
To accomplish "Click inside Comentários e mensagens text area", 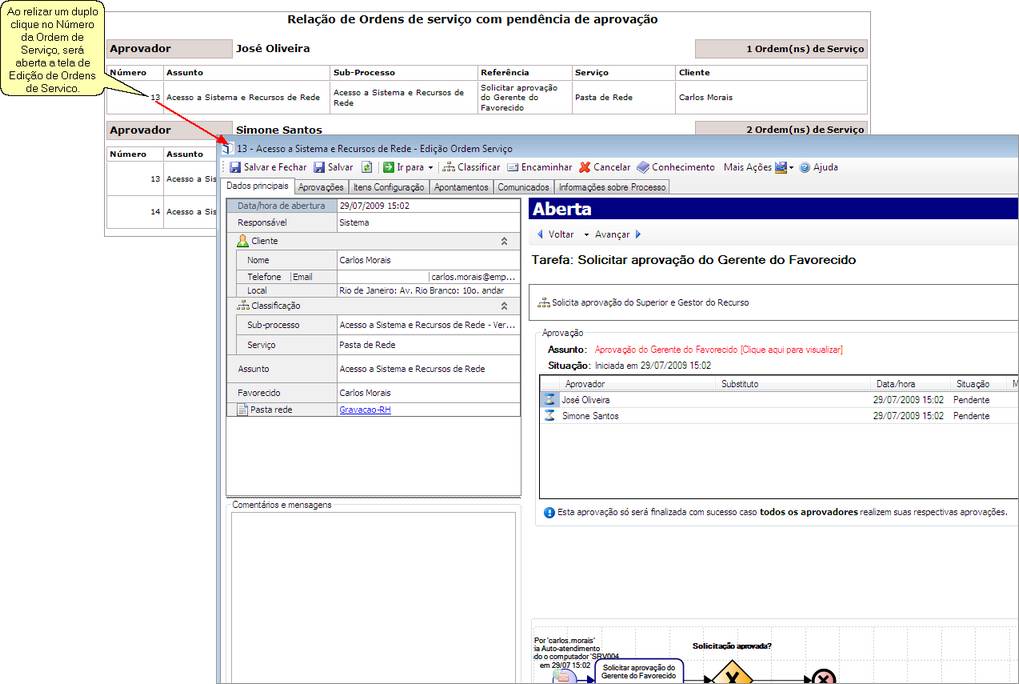I will pyautogui.click(x=372, y=590).
